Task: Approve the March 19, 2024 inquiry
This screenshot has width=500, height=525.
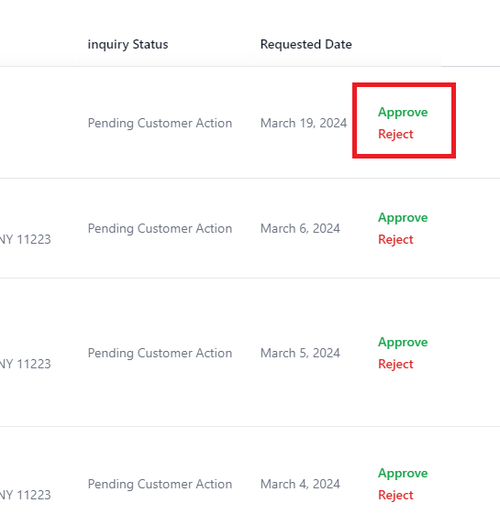Action: coord(403,112)
